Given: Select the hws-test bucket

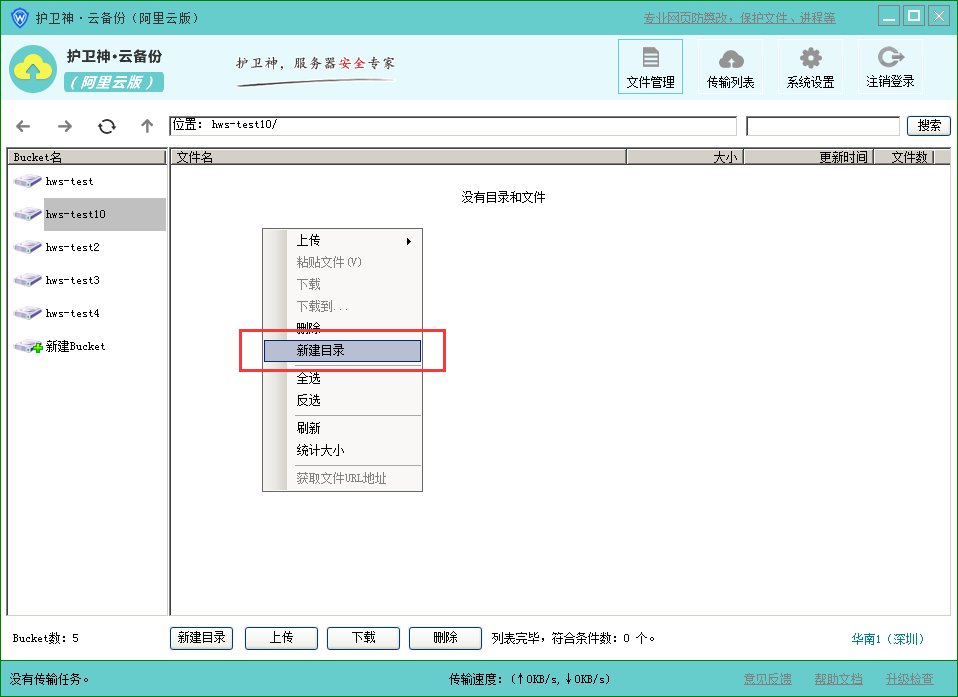Looking at the screenshot, I should [69, 181].
